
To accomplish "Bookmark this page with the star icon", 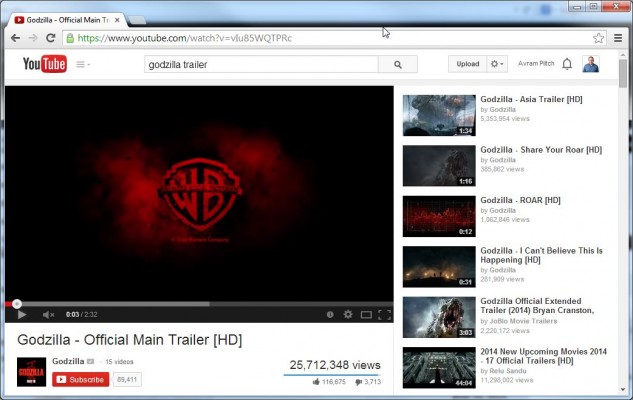I will (598, 38).
